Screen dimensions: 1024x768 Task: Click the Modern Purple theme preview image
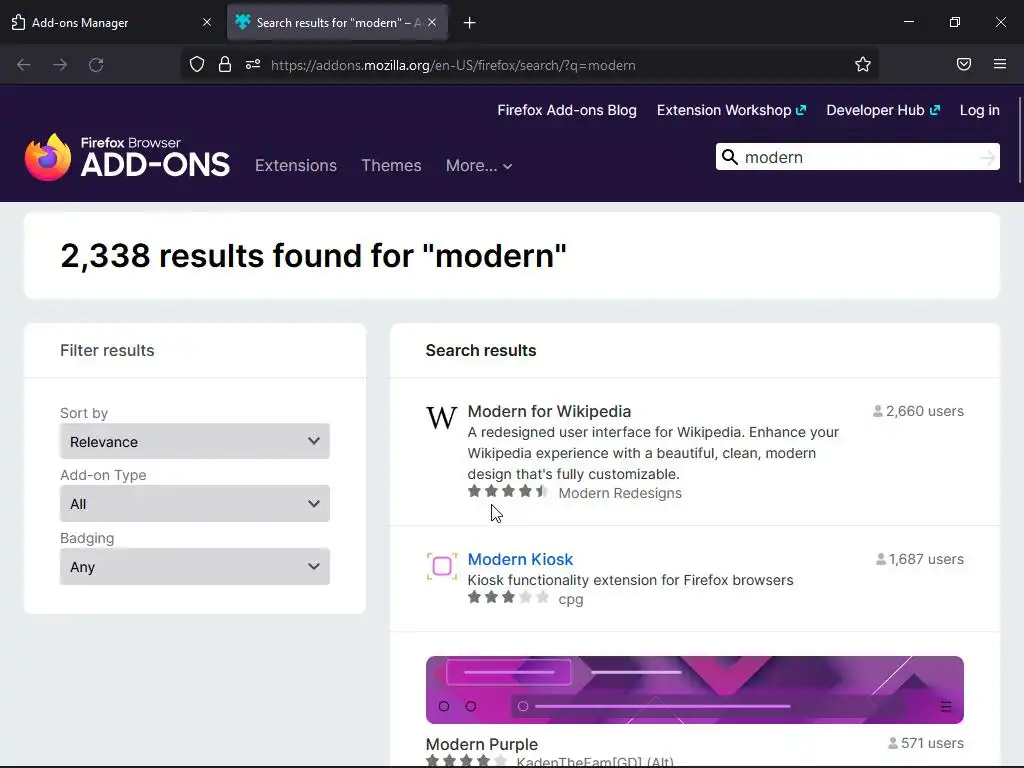[x=694, y=690]
